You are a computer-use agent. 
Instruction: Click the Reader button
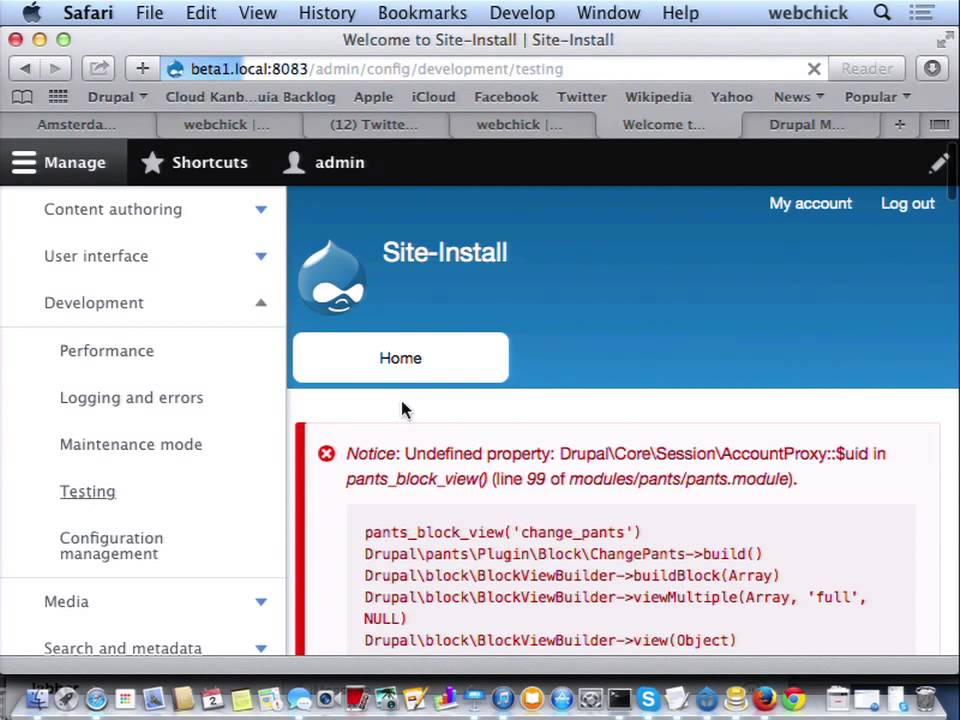click(x=866, y=69)
